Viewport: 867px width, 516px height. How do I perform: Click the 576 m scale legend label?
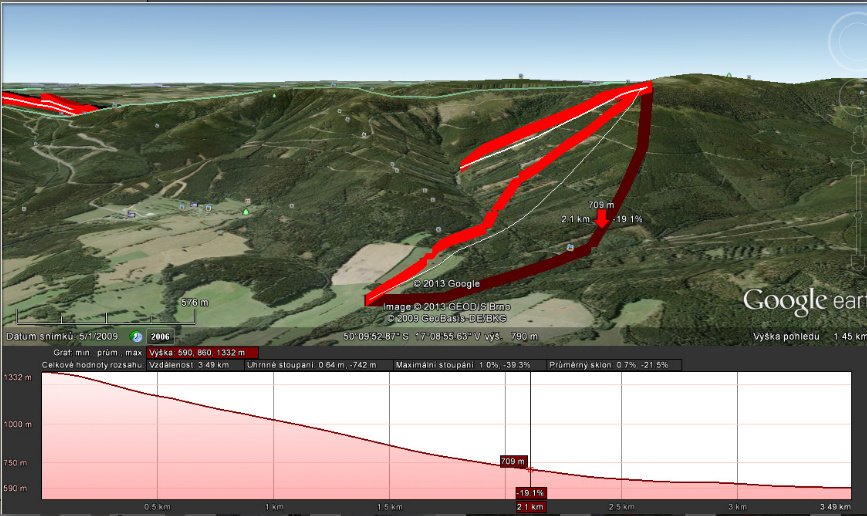(193, 302)
